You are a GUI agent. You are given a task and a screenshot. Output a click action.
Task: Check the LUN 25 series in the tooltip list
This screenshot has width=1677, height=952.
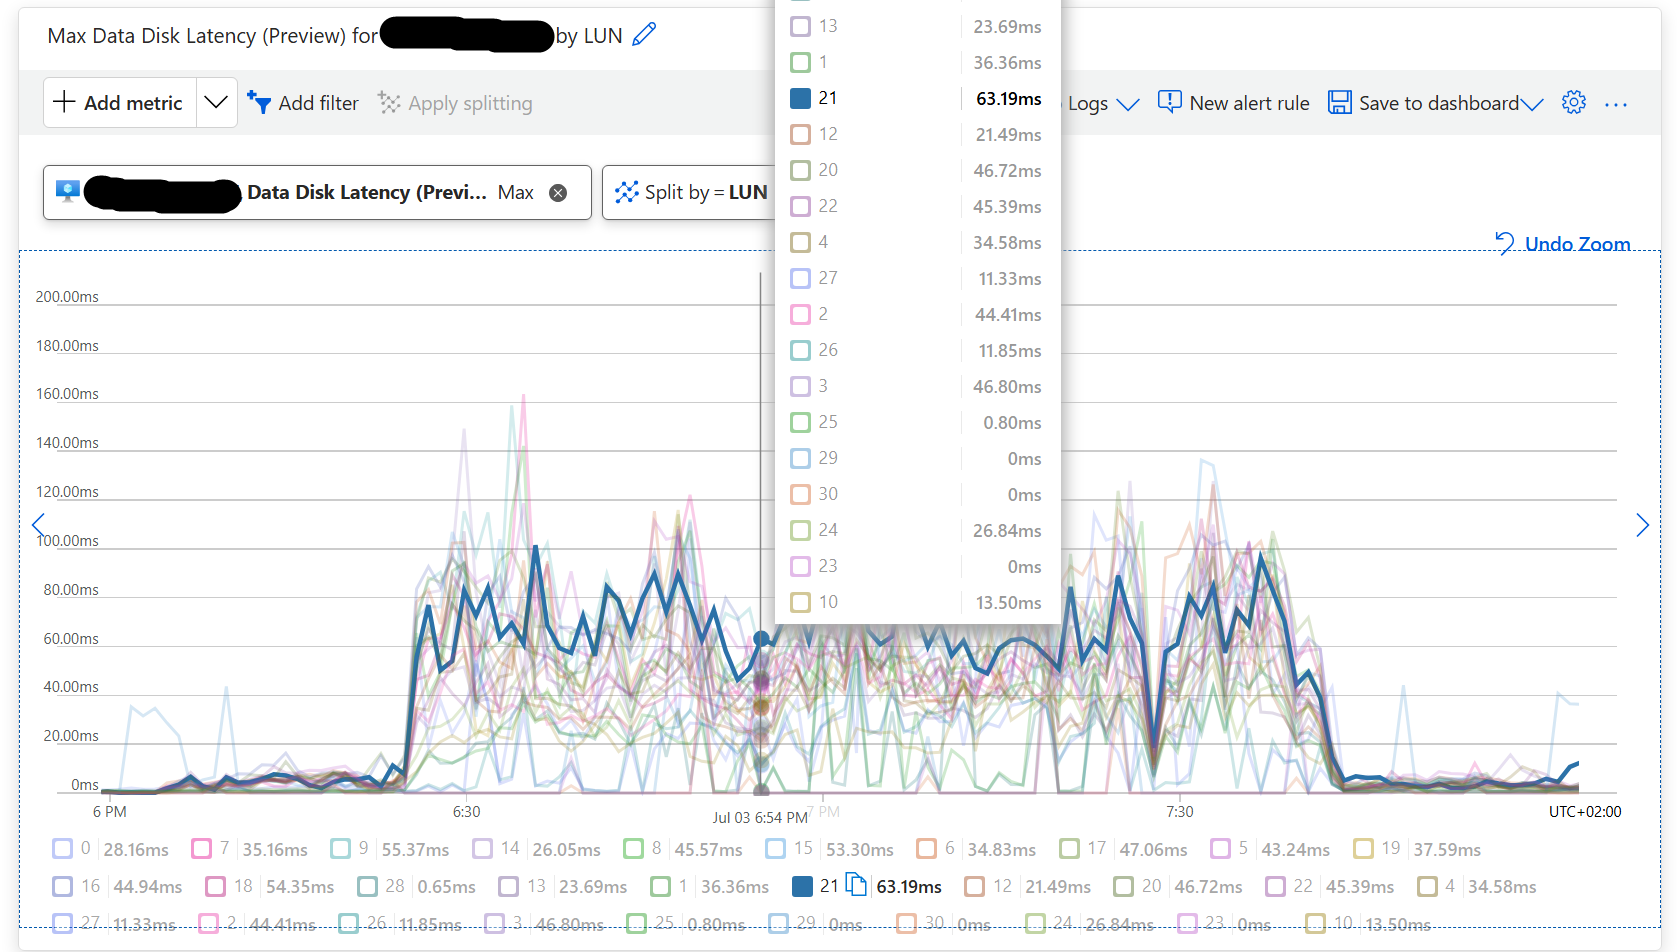click(x=800, y=421)
